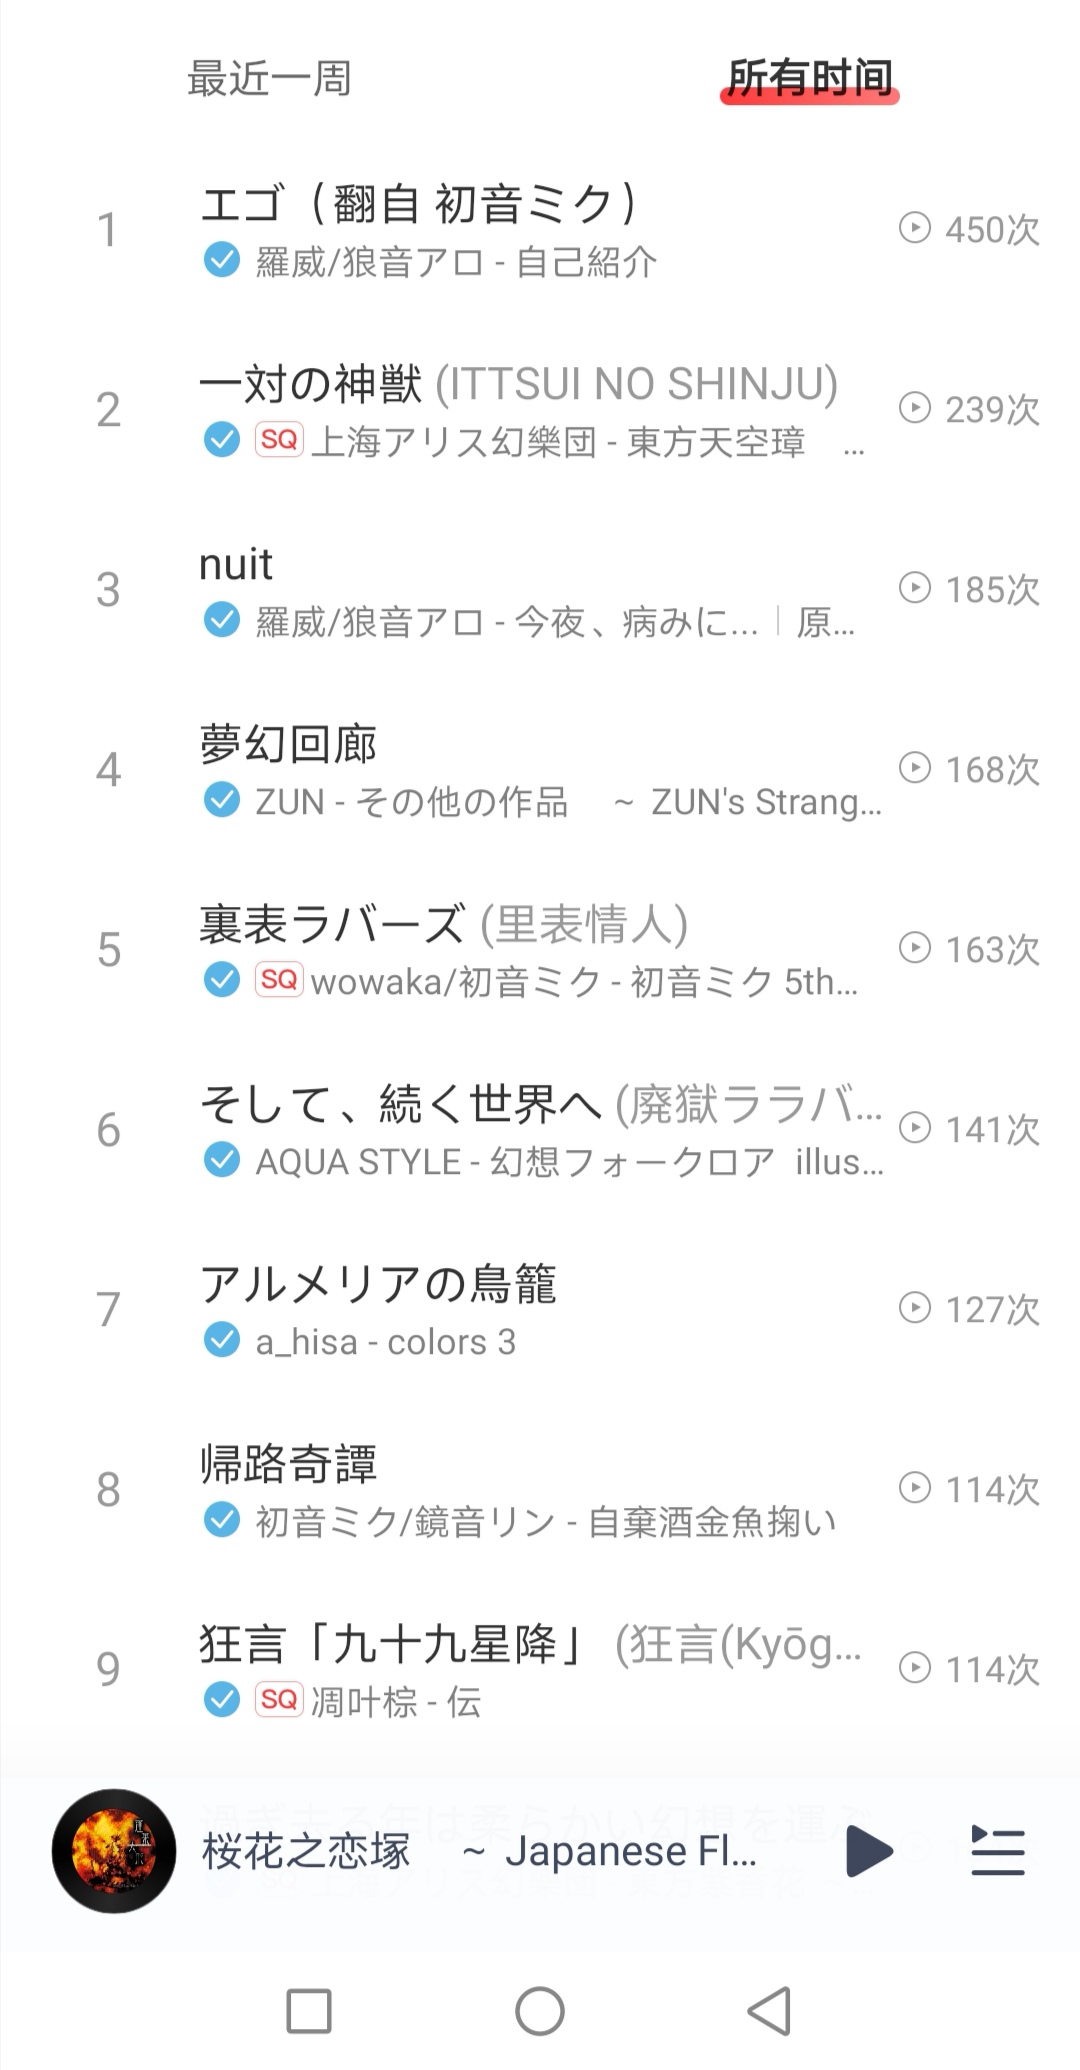Tap the SQ quality badge on 一対の神獣
The width and height of the screenshot is (1080, 2070).
pyautogui.click(x=279, y=440)
